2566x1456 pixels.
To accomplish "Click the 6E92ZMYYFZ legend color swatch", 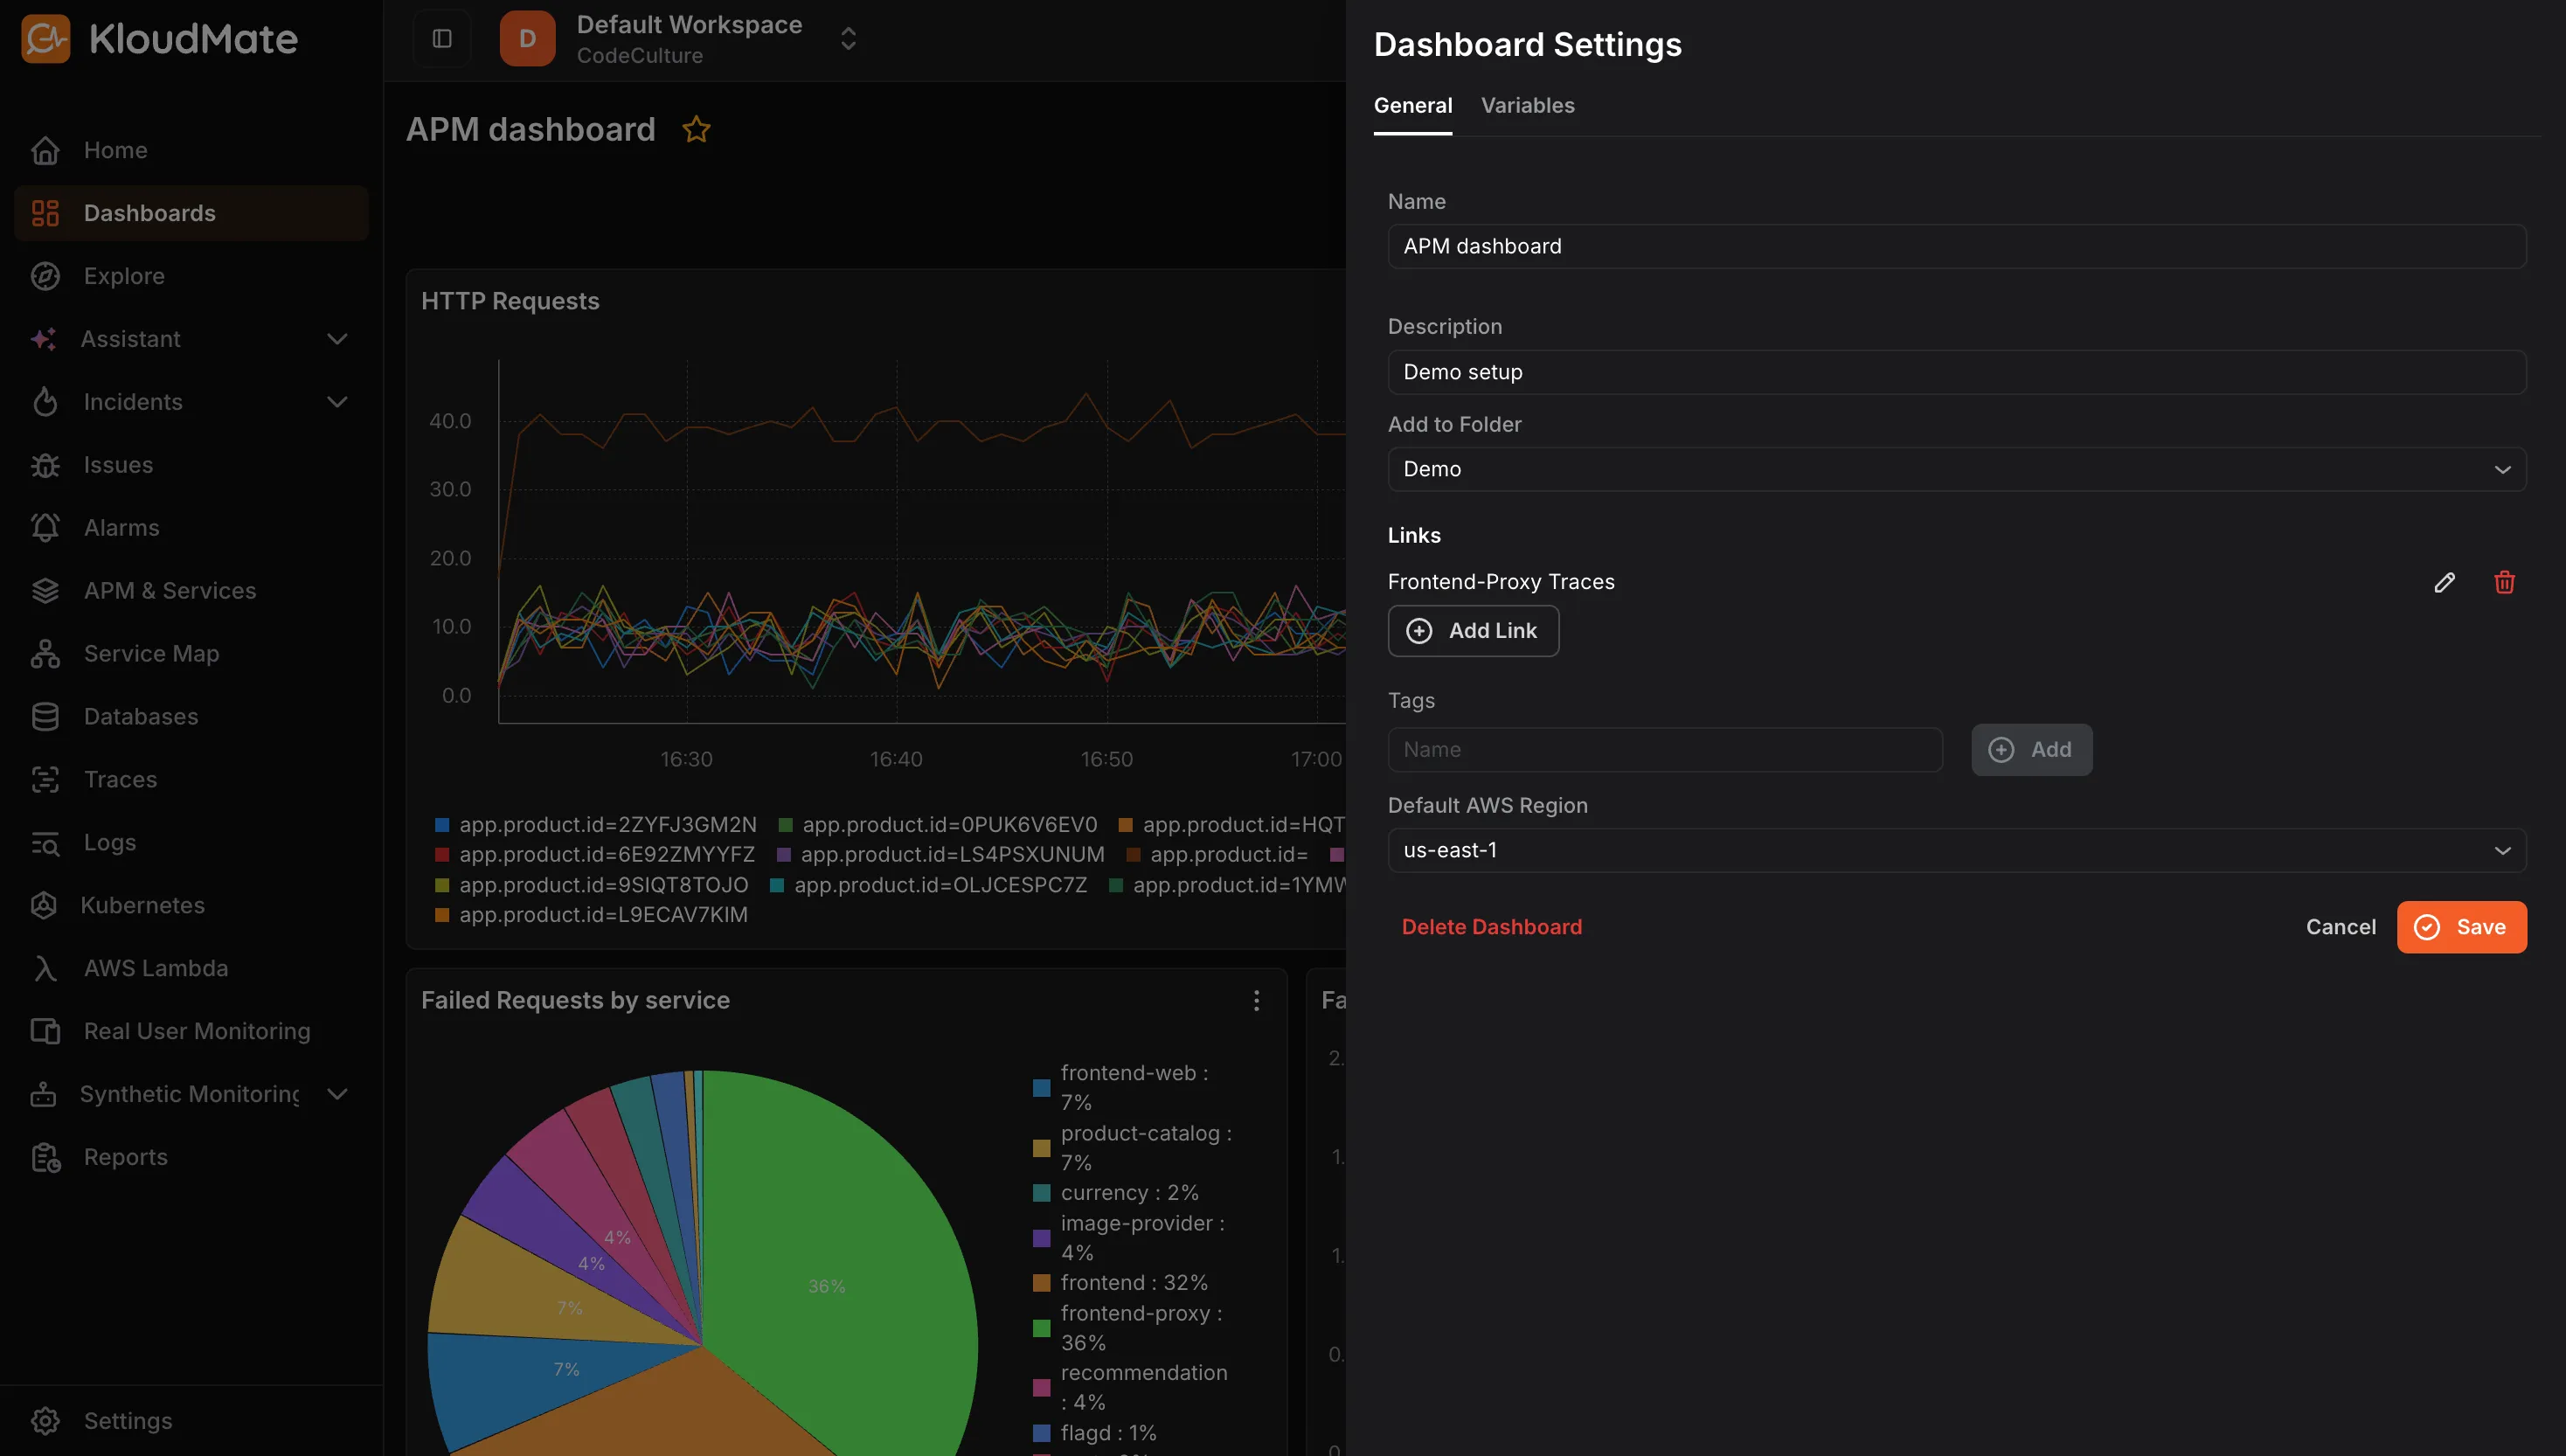I will click(x=442, y=855).
